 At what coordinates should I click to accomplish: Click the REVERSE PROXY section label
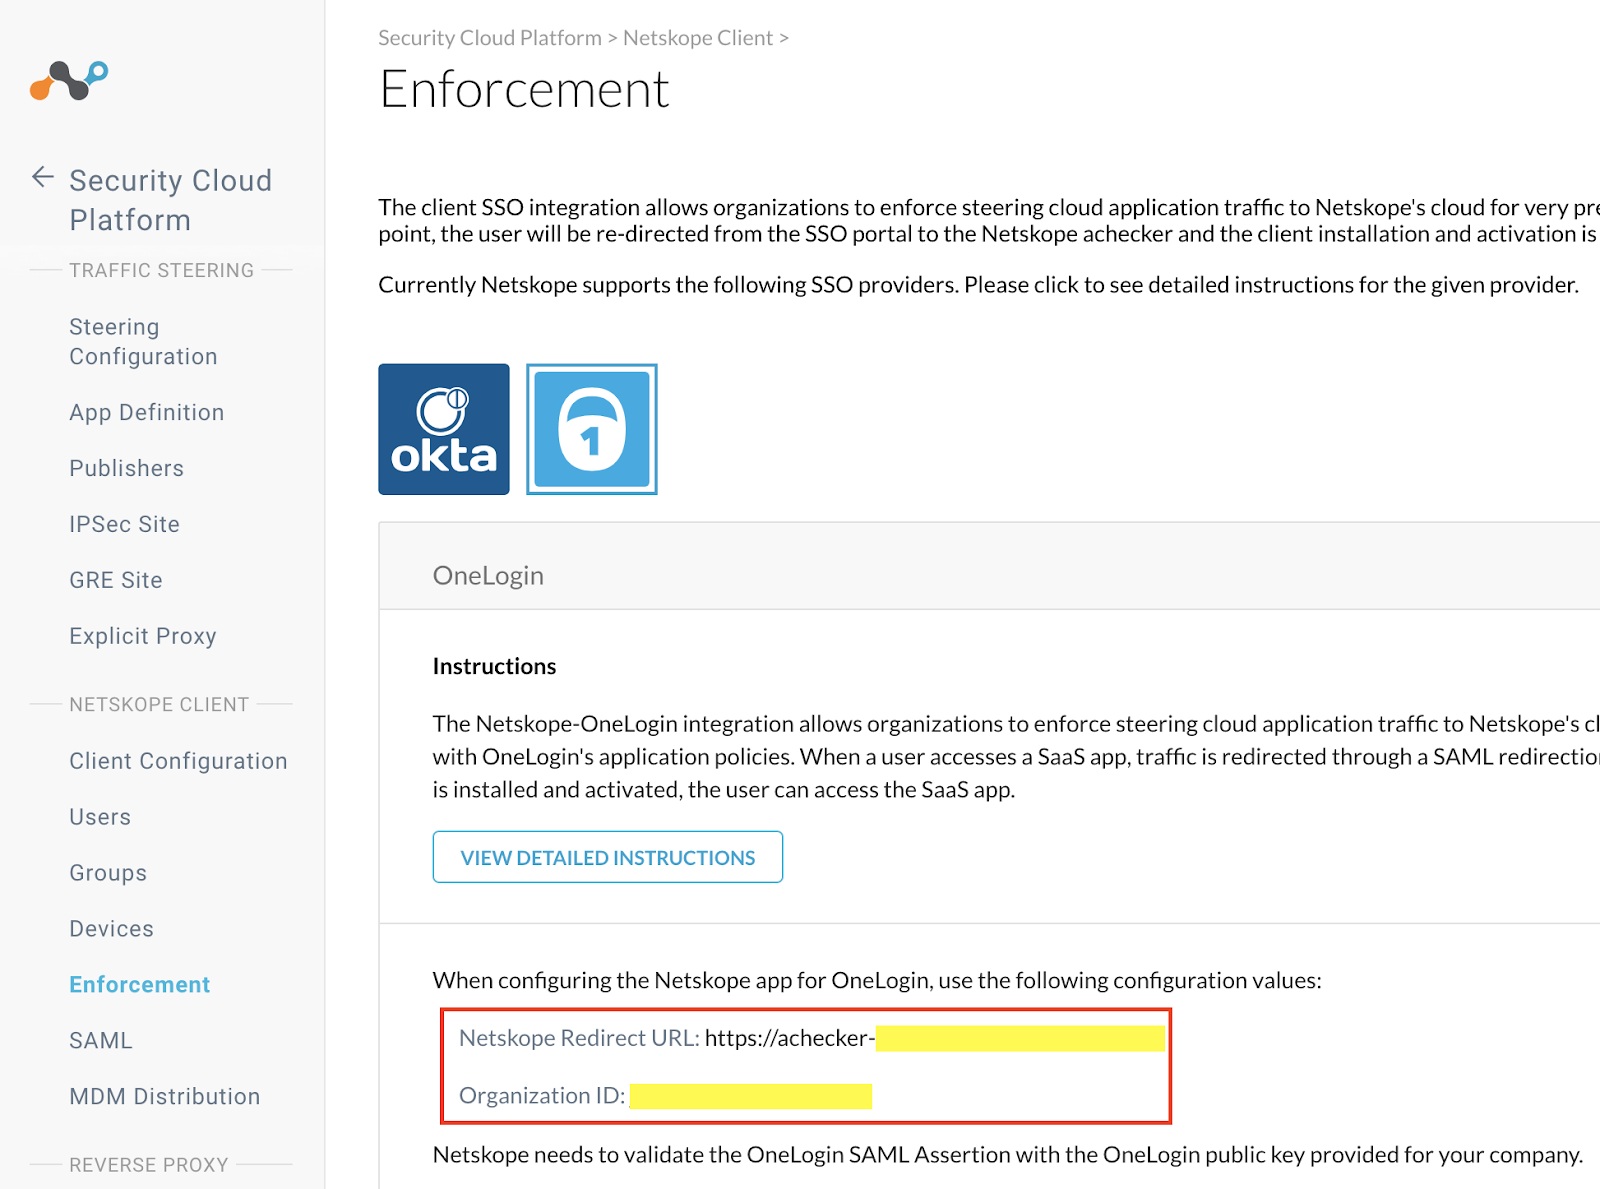[149, 1165]
